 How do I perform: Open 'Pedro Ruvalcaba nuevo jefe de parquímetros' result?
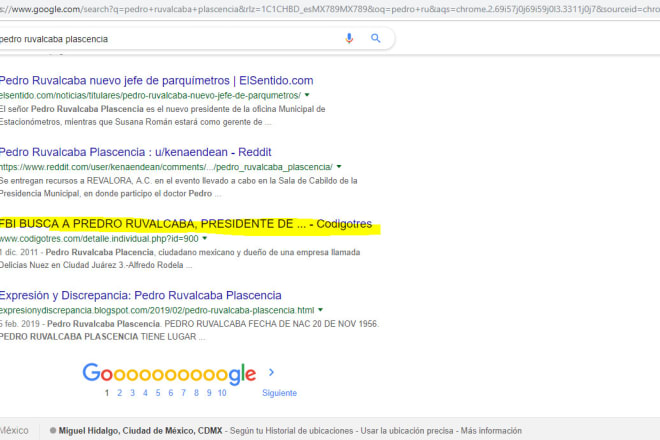tap(156, 80)
